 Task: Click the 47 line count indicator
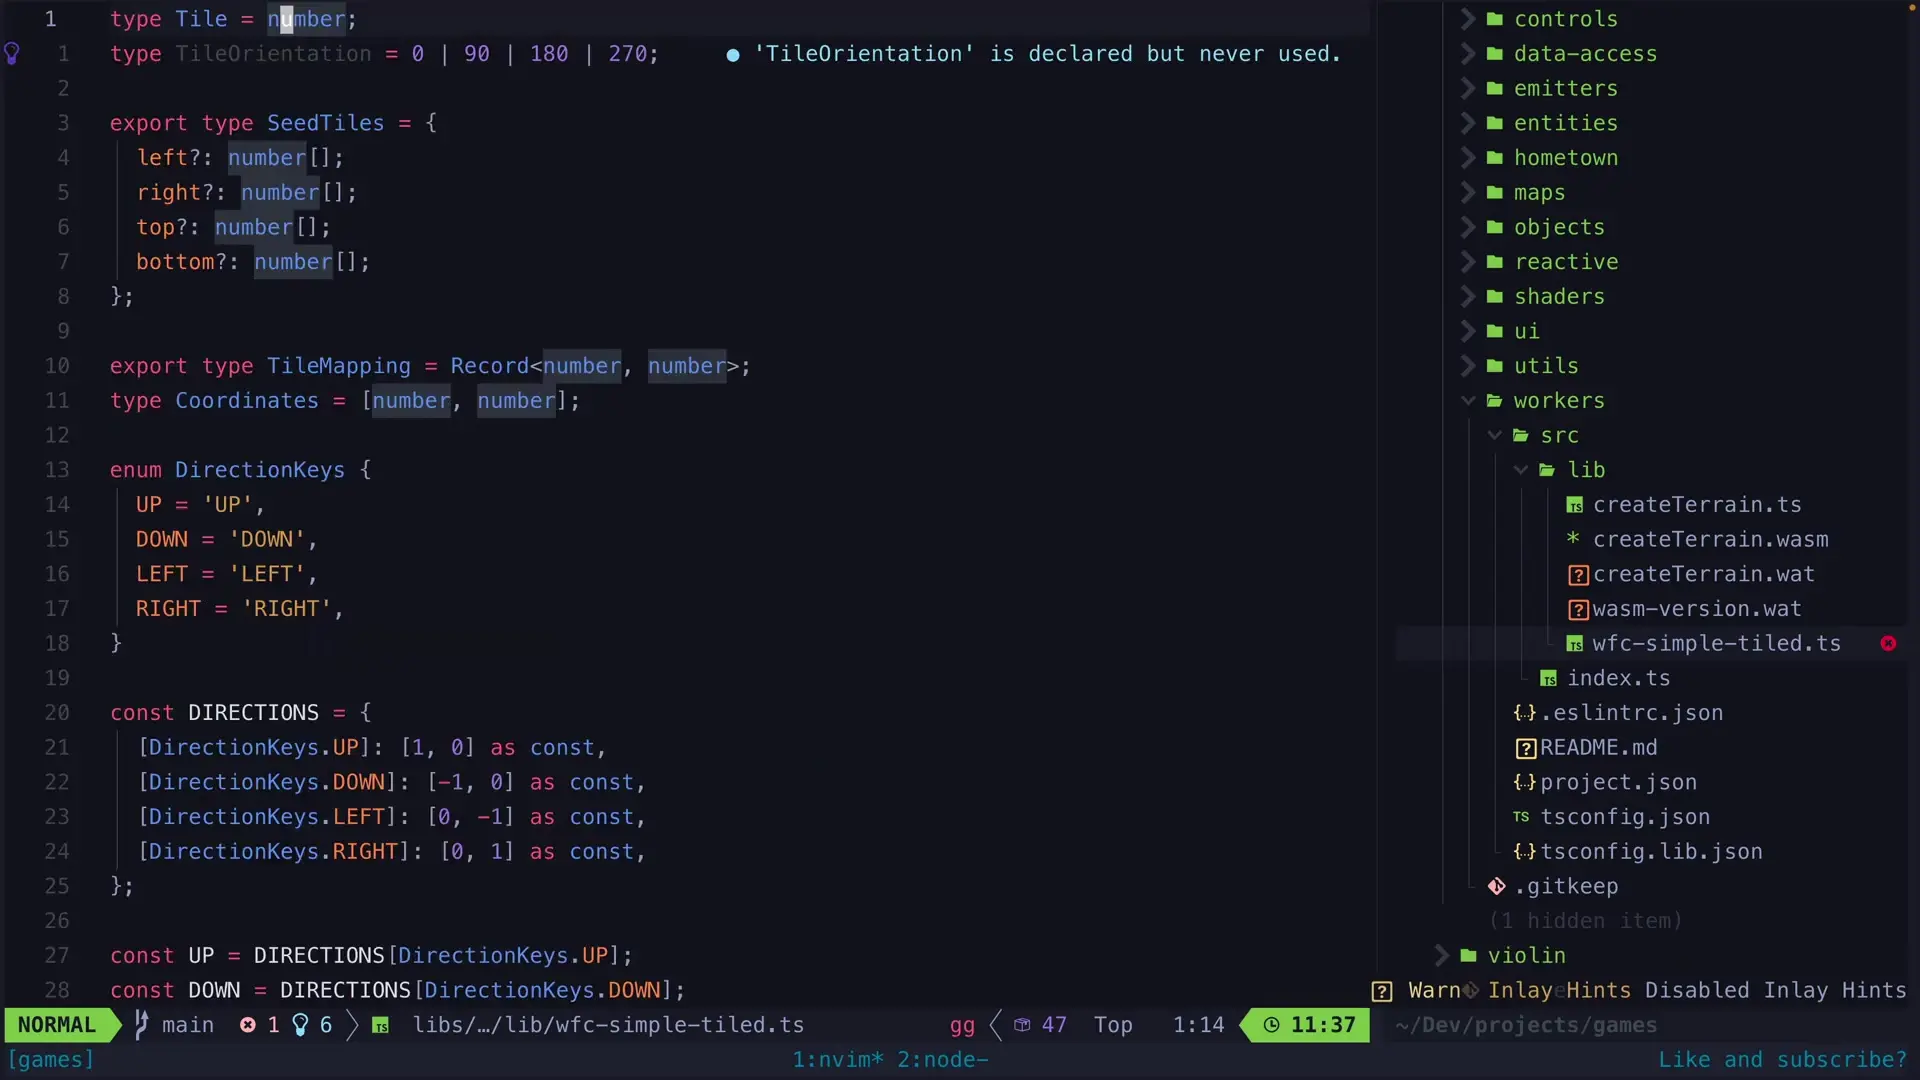point(1054,1025)
